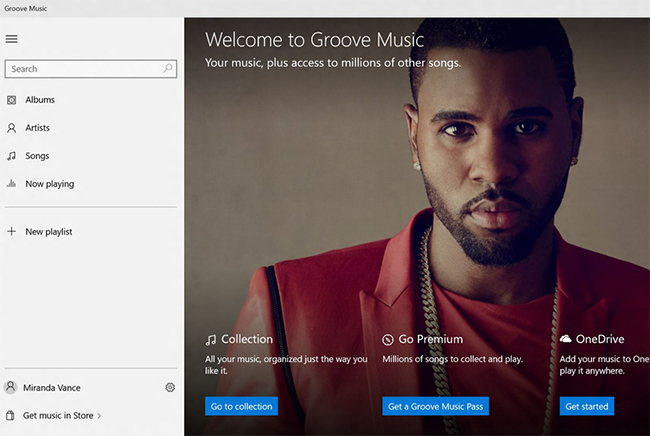Click the store shopping bag icon

click(x=11, y=415)
